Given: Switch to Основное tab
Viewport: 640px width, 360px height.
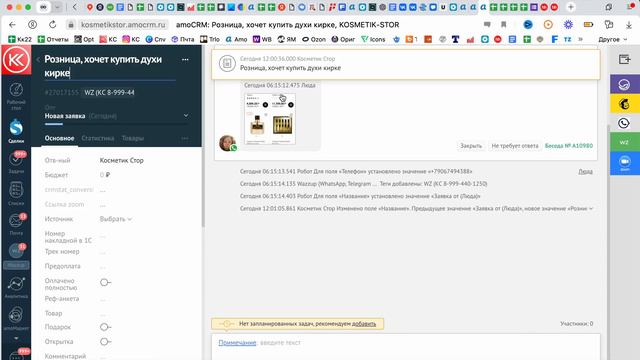Looking at the screenshot, I should point(60,138).
